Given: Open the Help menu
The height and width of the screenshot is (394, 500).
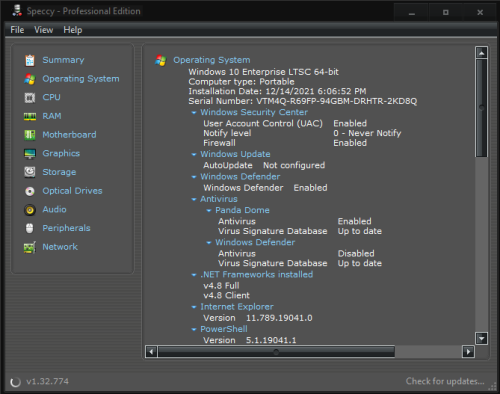Looking at the screenshot, I should pyautogui.click(x=73, y=30).
